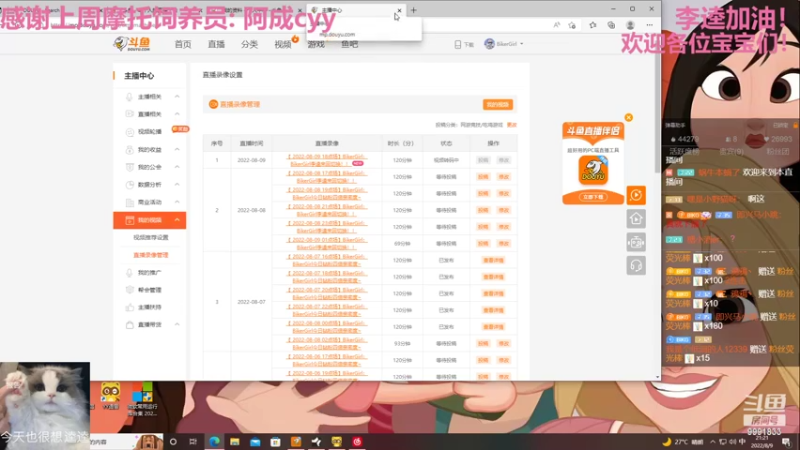This screenshot has height=450, width=800.
Task: Open the 2022-08-08 17点场 recording link
Action: [327, 177]
